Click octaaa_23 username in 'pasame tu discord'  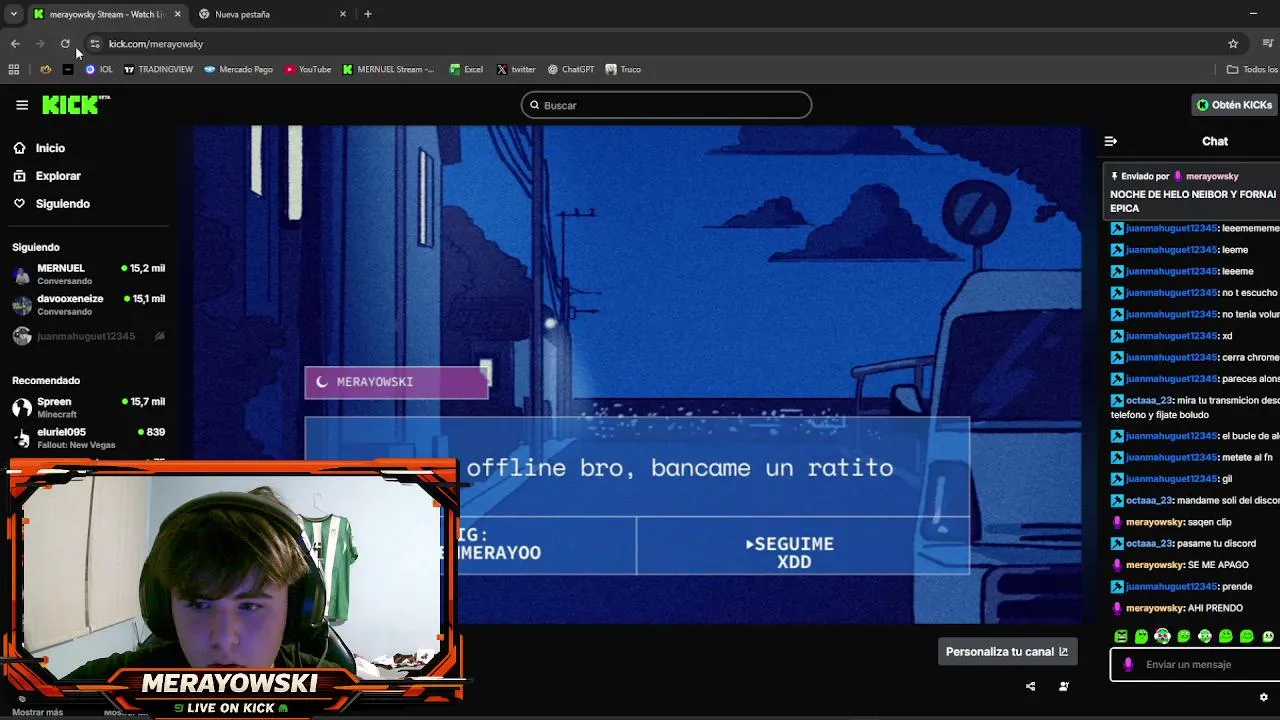[x=1149, y=543]
